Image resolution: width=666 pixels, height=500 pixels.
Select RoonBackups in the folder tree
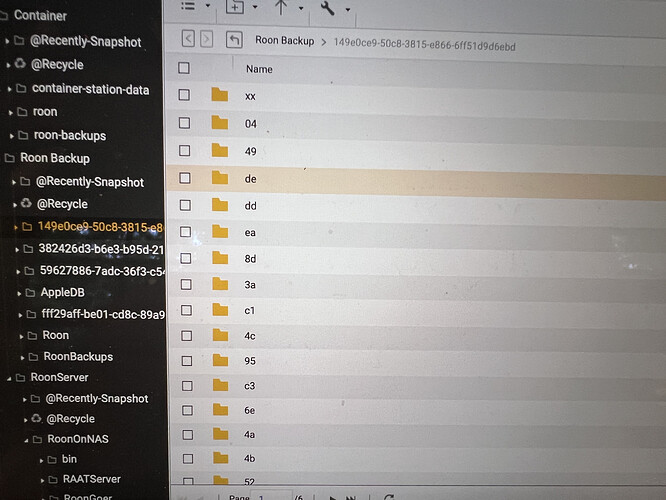78,356
